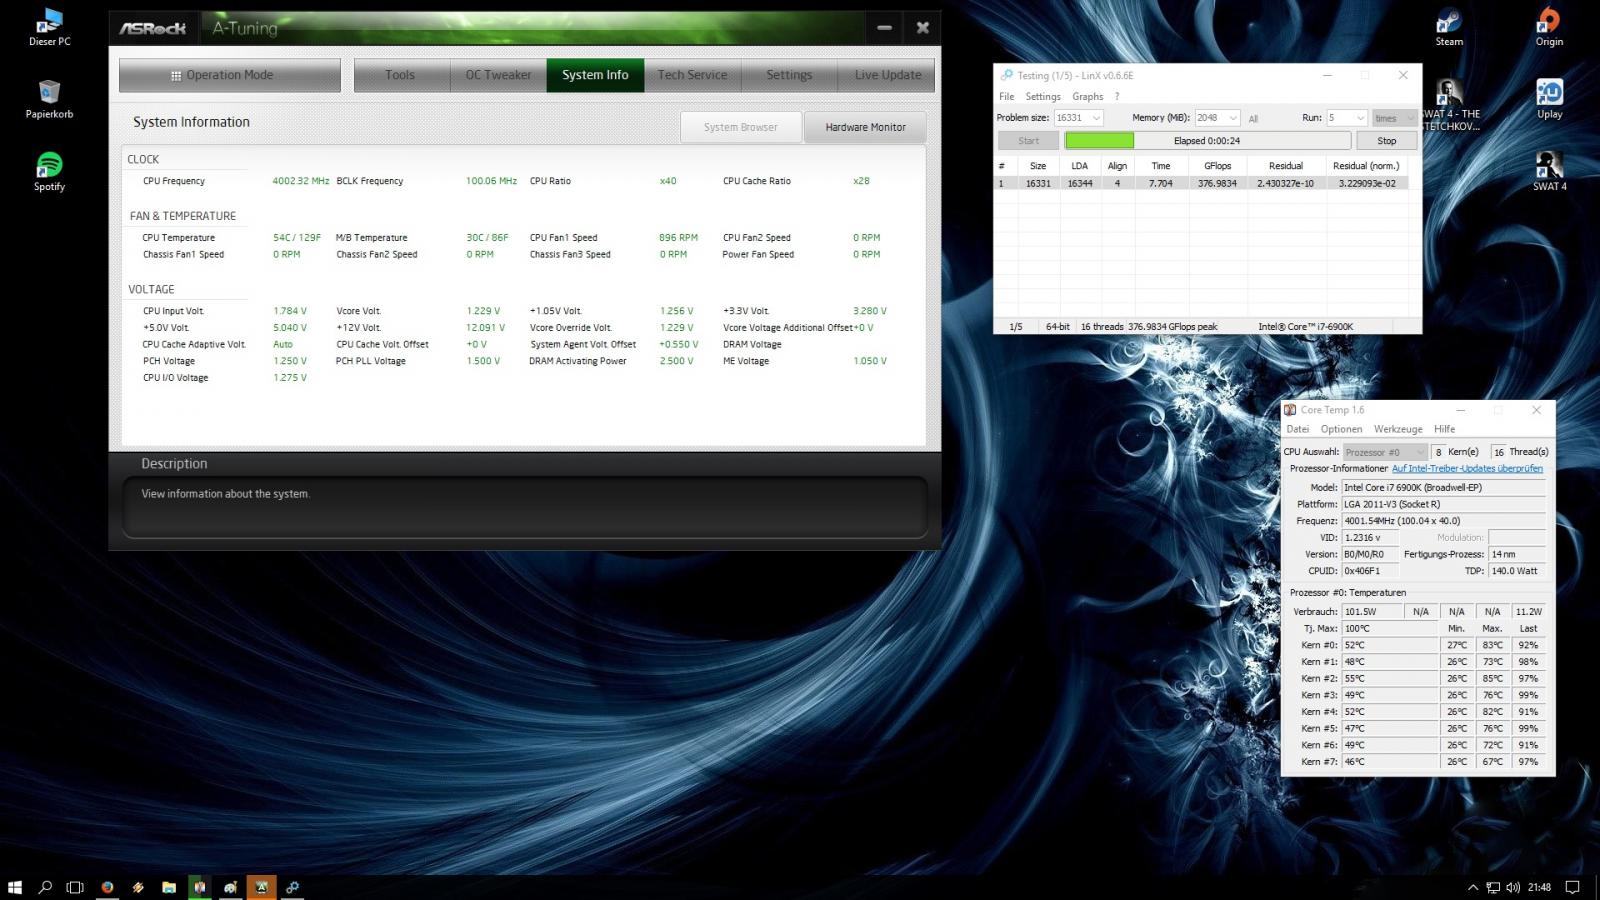1600x900 pixels.
Task: Open the Hilfe menu in Core Temp
Action: click(1444, 429)
